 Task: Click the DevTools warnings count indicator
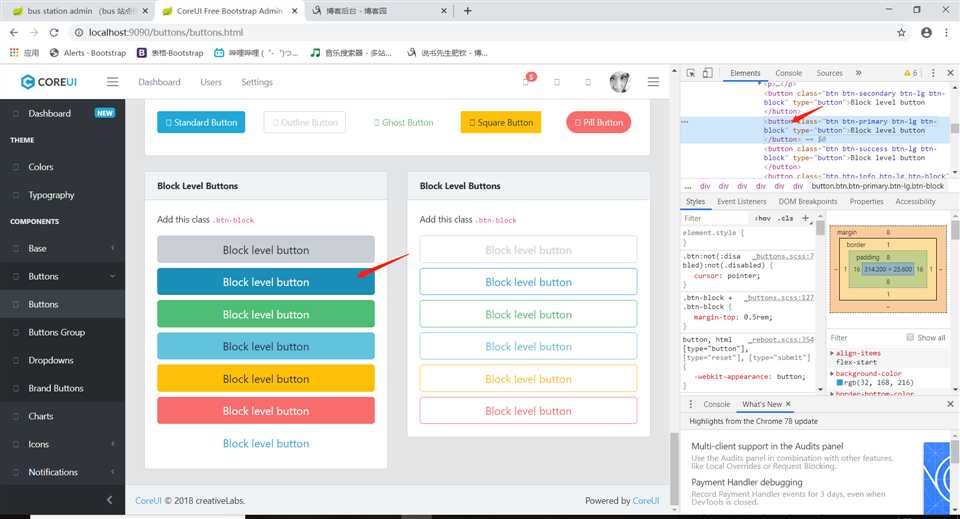[910, 73]
